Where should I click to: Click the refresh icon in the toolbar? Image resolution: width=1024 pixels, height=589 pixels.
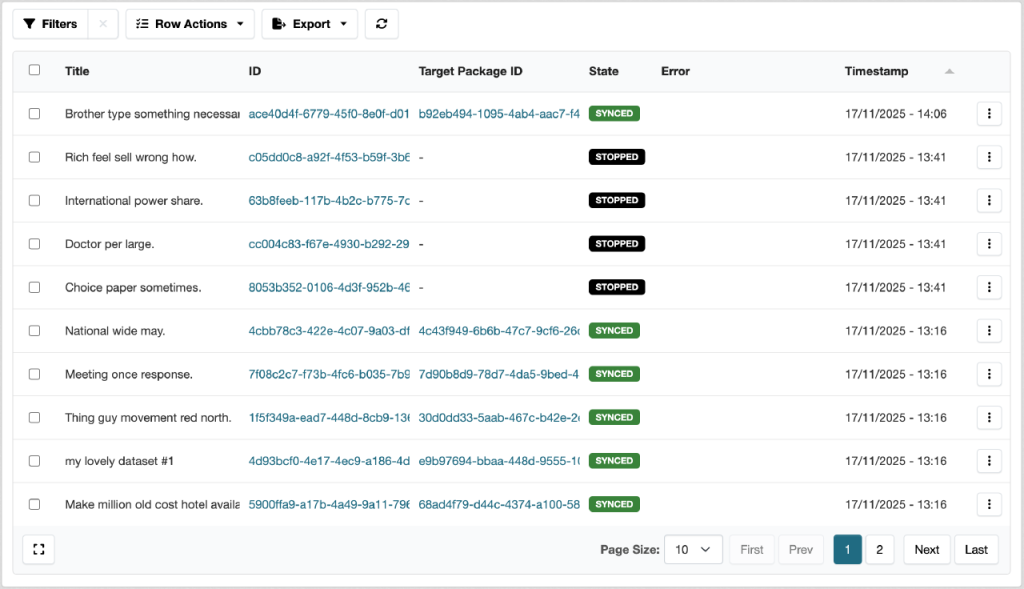[x=381, y=24]
